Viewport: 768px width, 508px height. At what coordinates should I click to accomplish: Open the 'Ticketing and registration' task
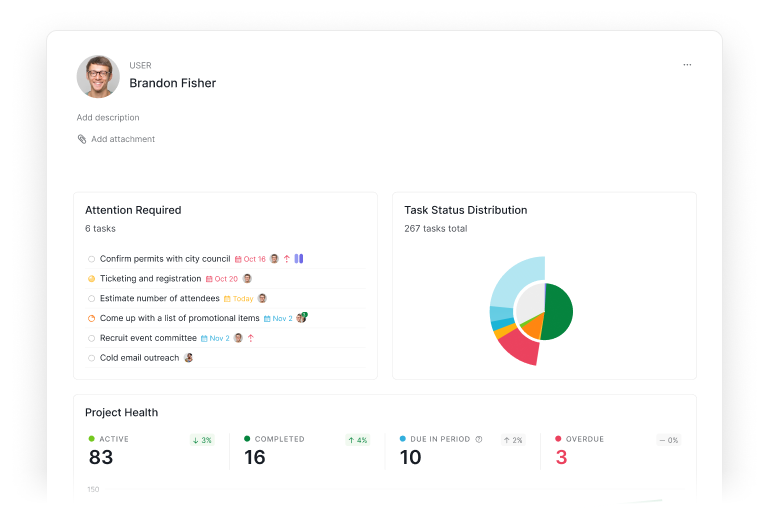pos(150,278)
